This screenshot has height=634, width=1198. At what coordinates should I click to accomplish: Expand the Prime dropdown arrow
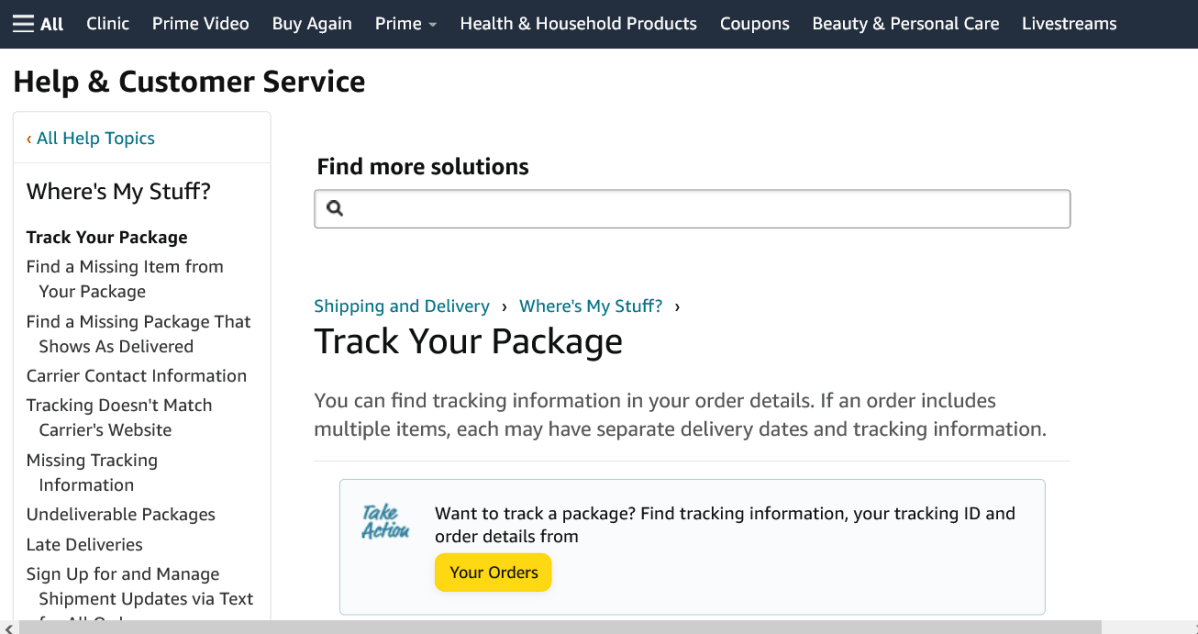[433, 25]
